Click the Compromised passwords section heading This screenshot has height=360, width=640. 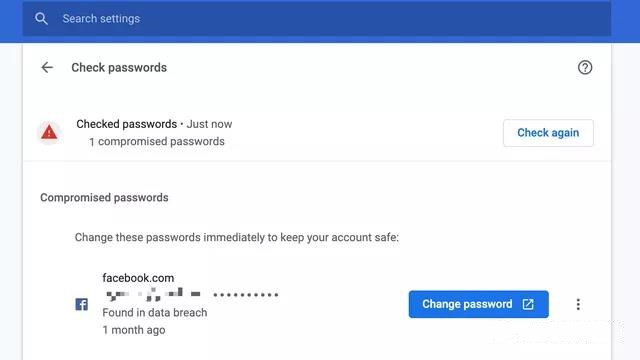point(104,198)
